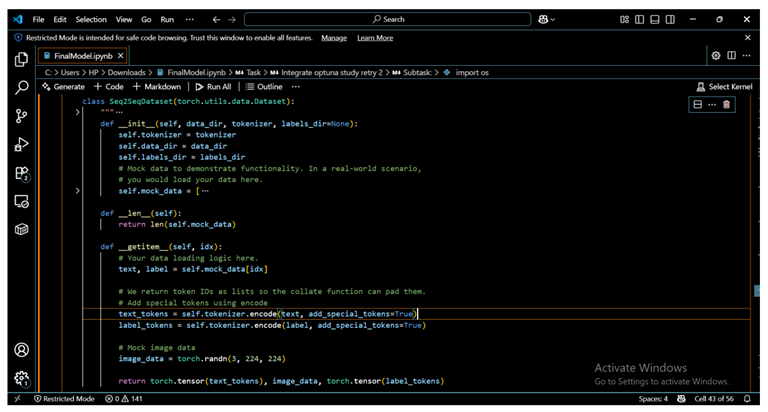Open the Remote Explorer view
This screenshot has height=412, width=768.
point(21,202)
